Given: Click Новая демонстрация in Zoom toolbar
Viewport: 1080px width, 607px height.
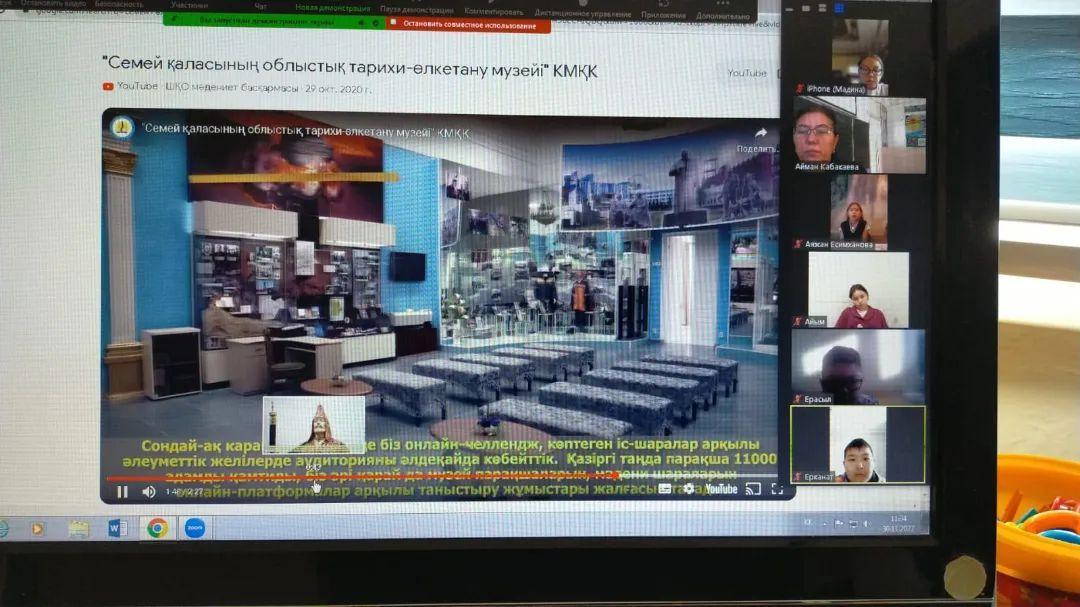Looking at the screenshot, I should click(333, 8).
